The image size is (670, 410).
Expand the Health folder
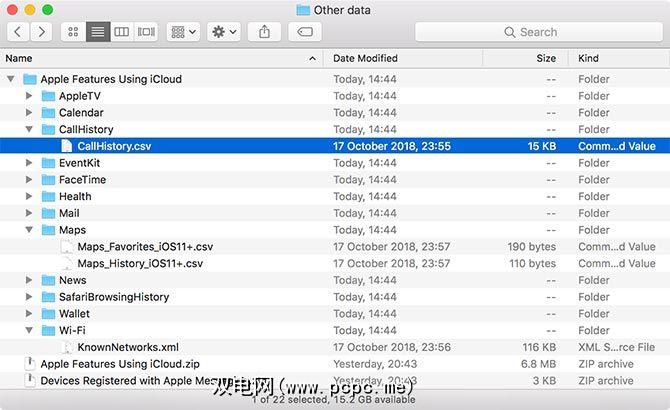(x=29, y=196)
